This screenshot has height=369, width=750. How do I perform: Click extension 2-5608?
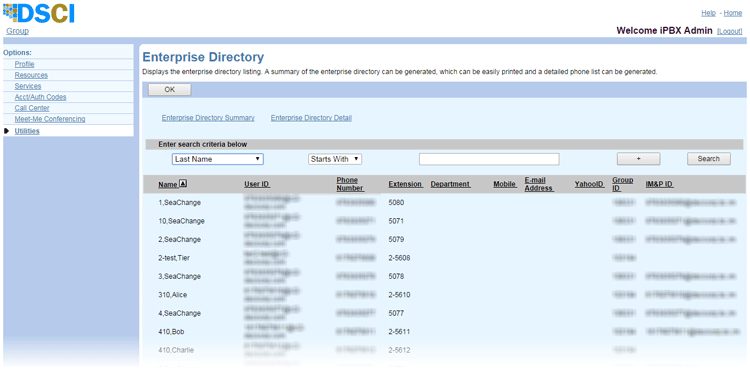click(399, 258)
